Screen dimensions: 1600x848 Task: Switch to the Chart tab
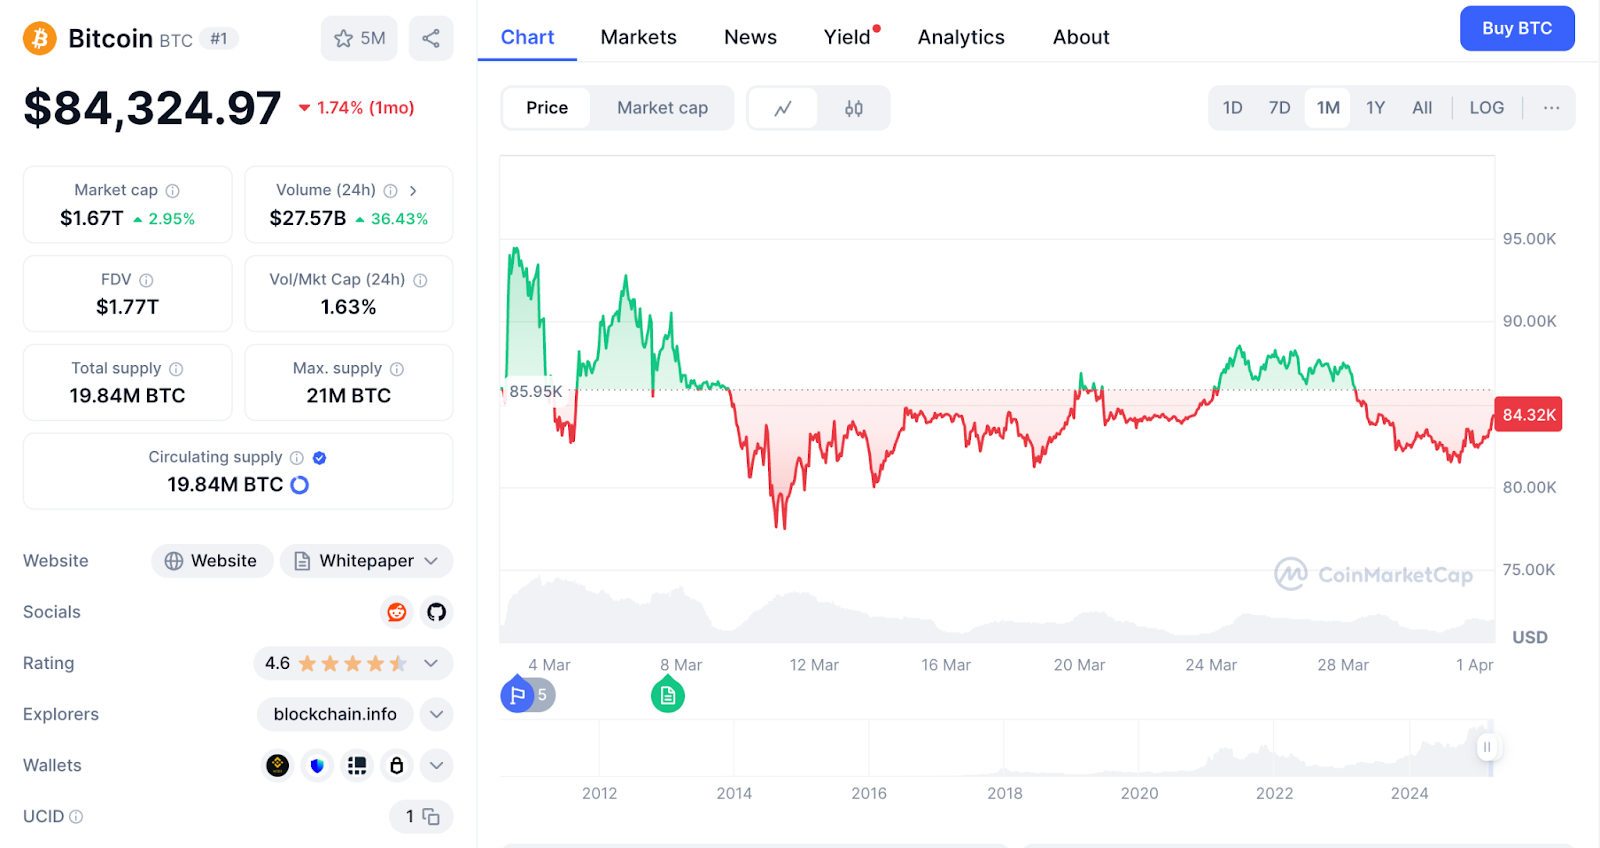point(527,37)
